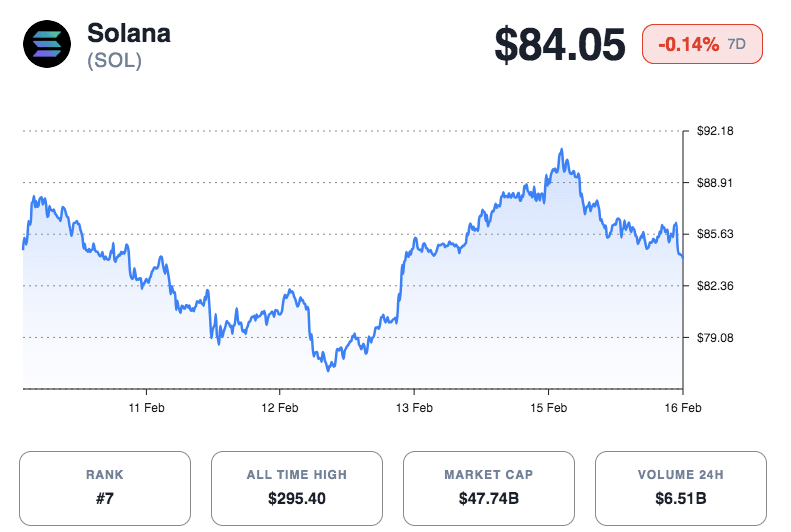Open the Volume 24H card
Image resolution: width=791 pixels, height=532 pixels.
681,487
